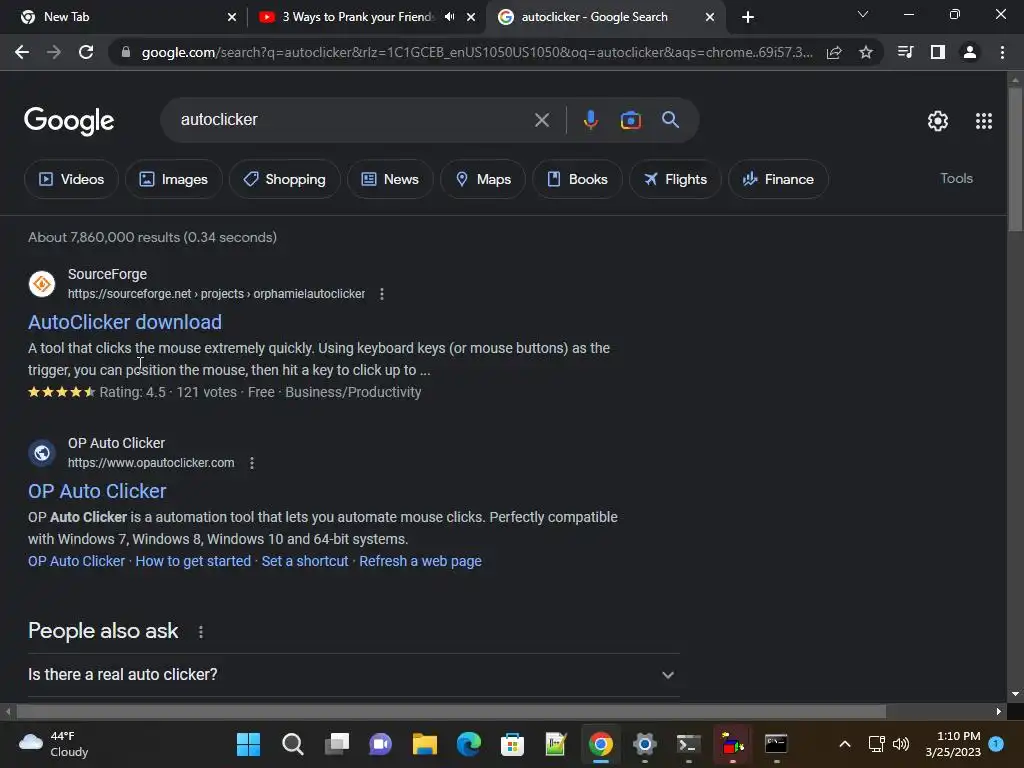Image resolution: width=1024 pixels, height=768 pixels.
Task: Clear the search box with the X
Action: point(541,120)
